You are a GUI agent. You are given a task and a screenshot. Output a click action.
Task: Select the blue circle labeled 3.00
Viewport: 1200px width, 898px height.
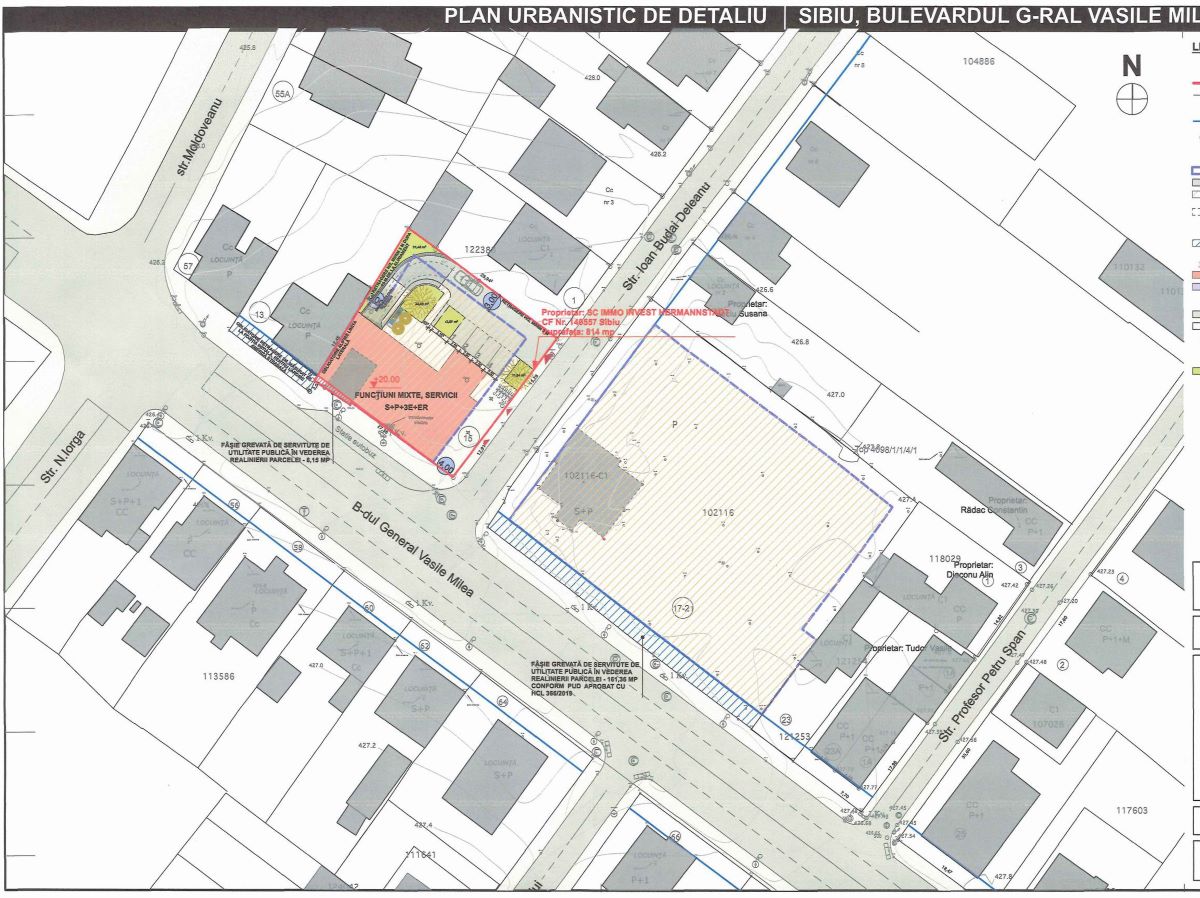(490, 300)
